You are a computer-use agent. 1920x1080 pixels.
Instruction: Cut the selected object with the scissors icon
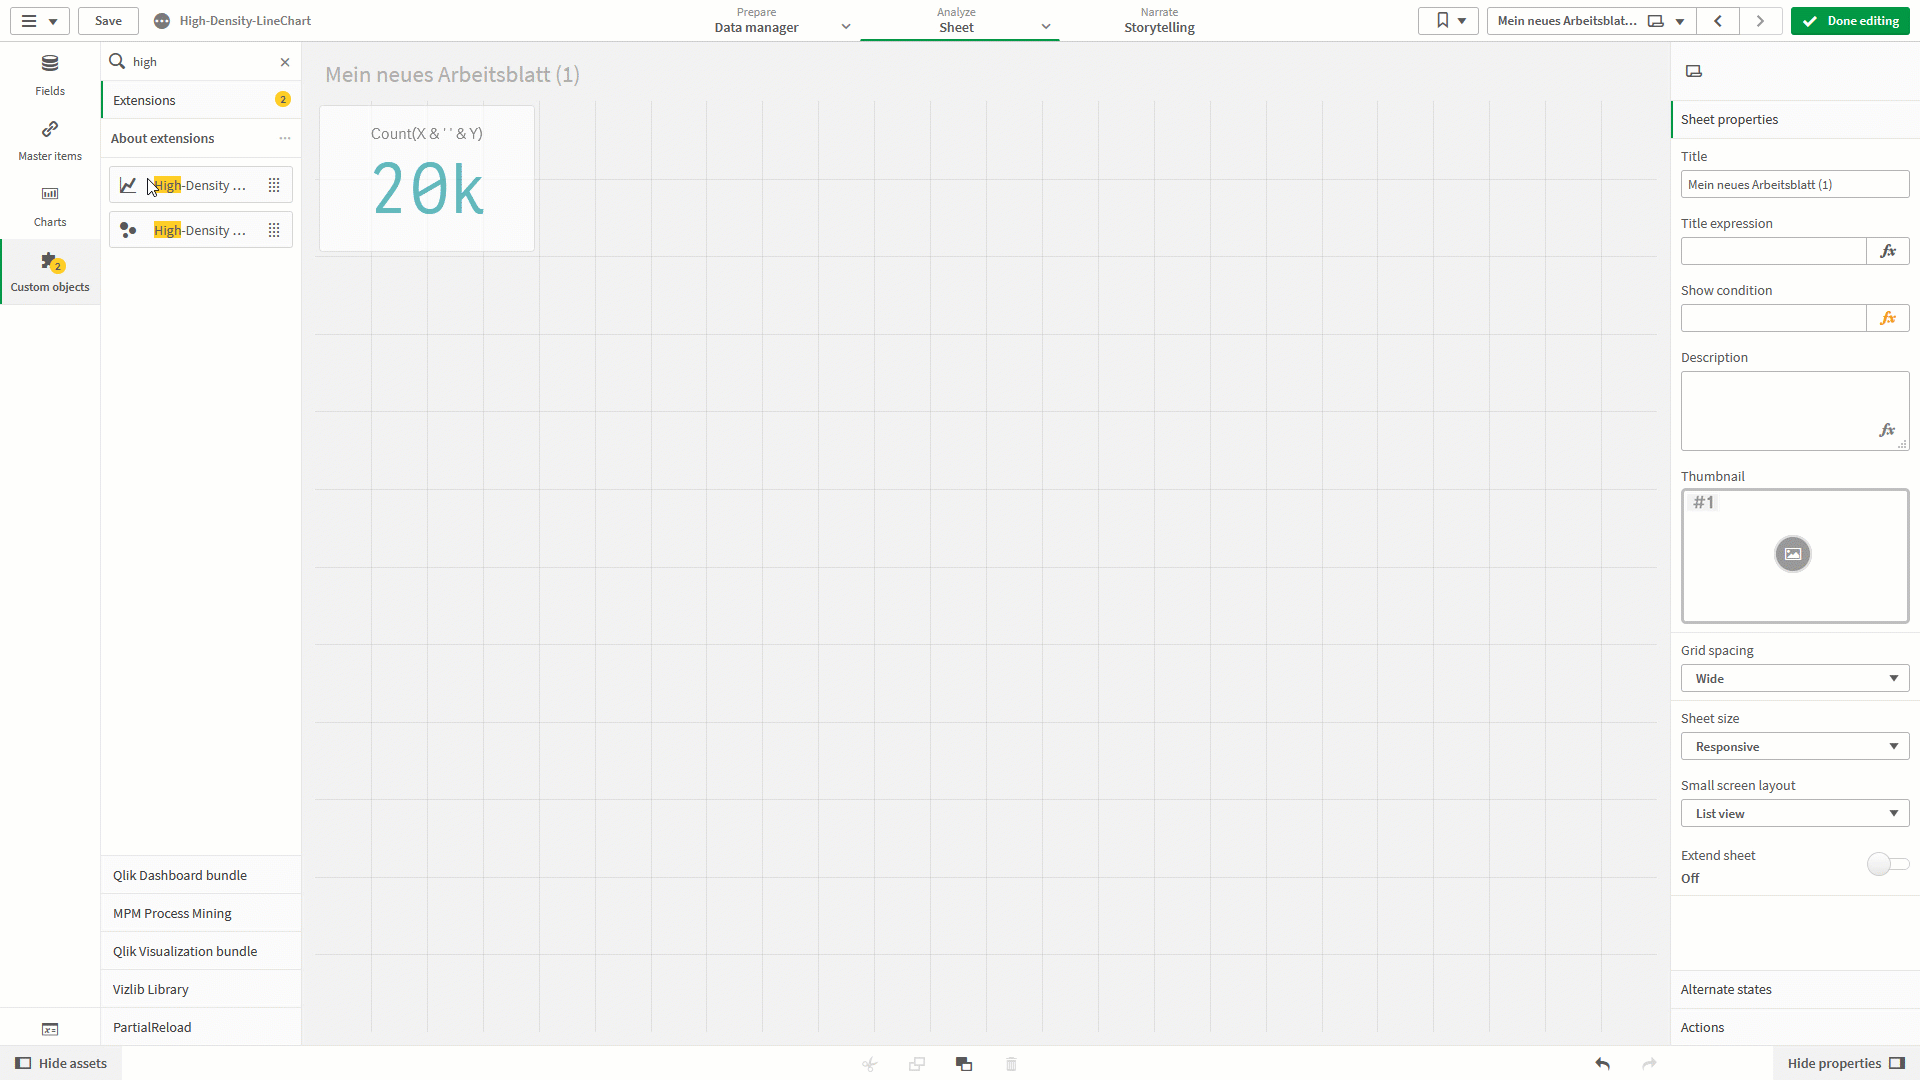[869, 1064]
